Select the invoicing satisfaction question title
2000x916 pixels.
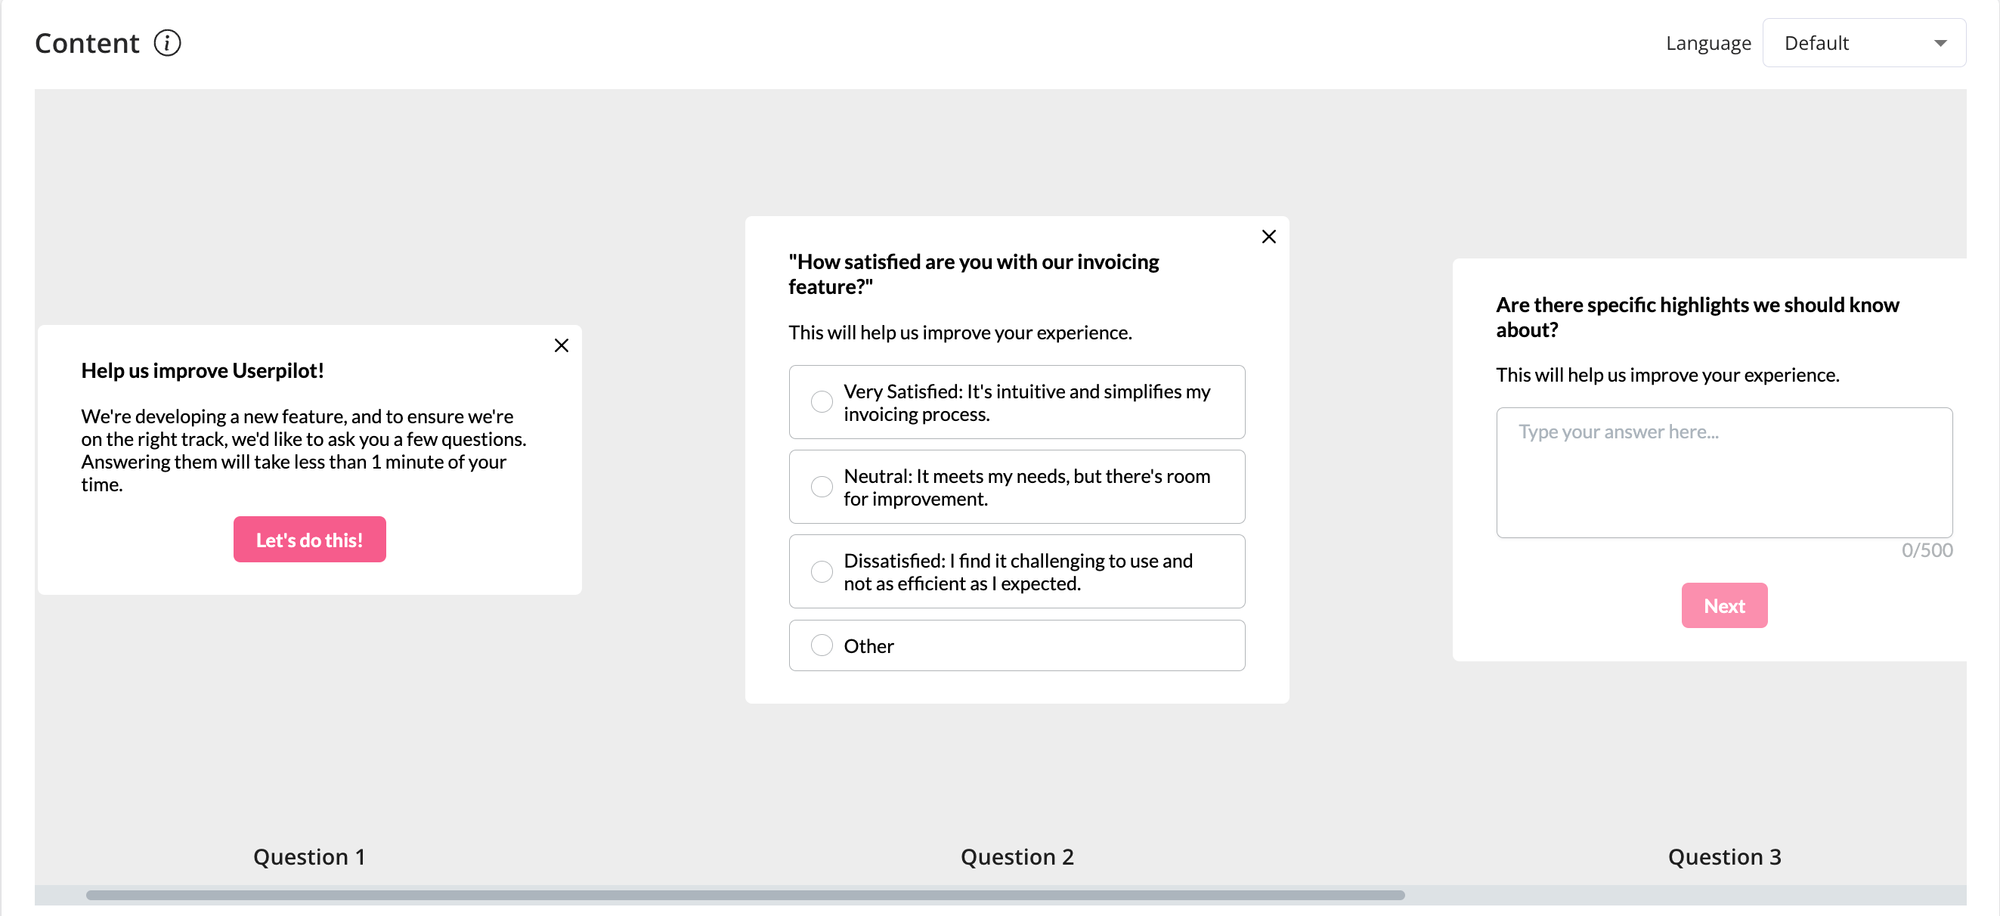[972, 274]
